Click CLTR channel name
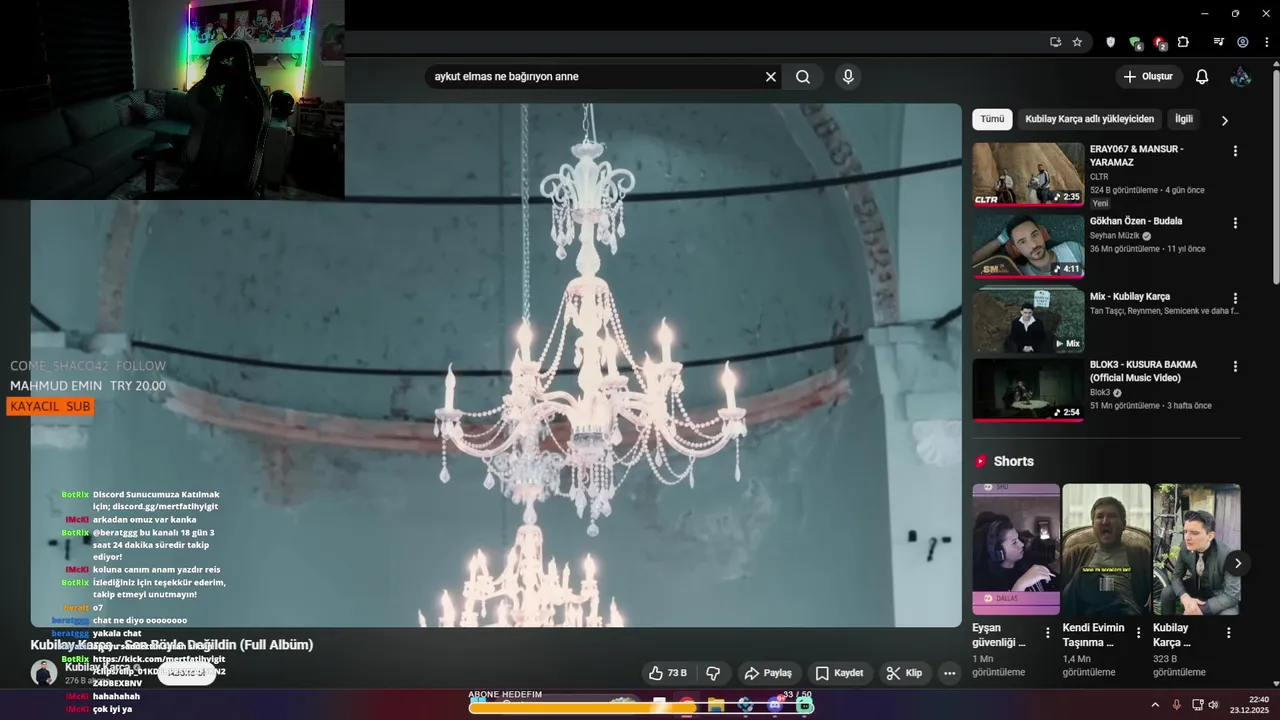This screenshot has height=720, width=1280. click(x=1099, y=177)
